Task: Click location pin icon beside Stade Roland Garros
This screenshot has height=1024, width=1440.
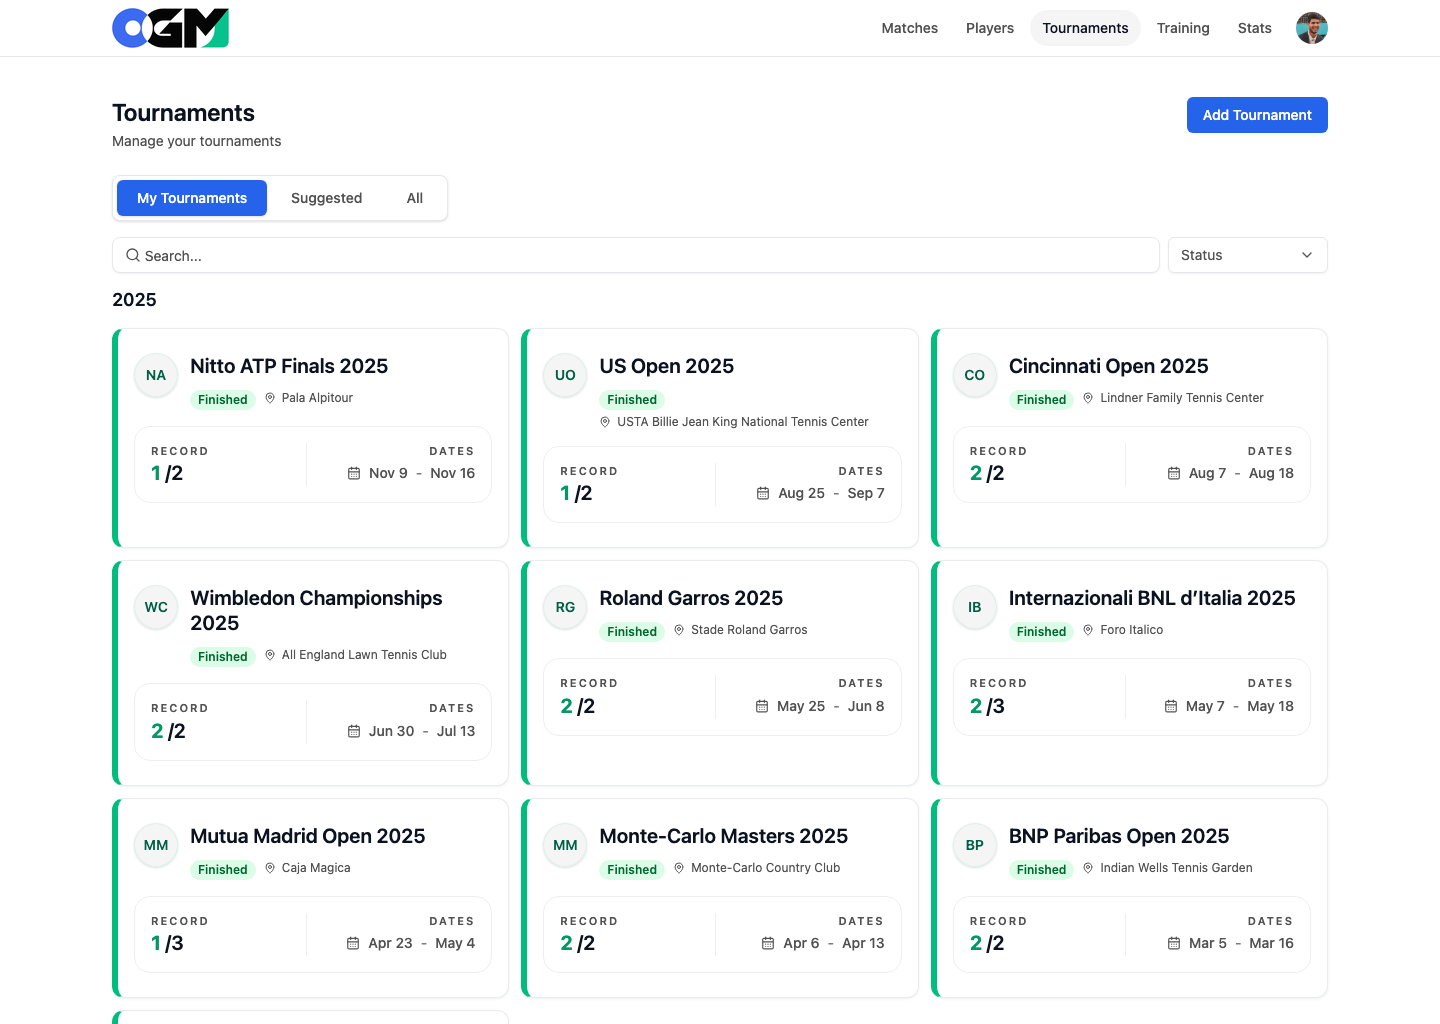Action: point(680,630)
